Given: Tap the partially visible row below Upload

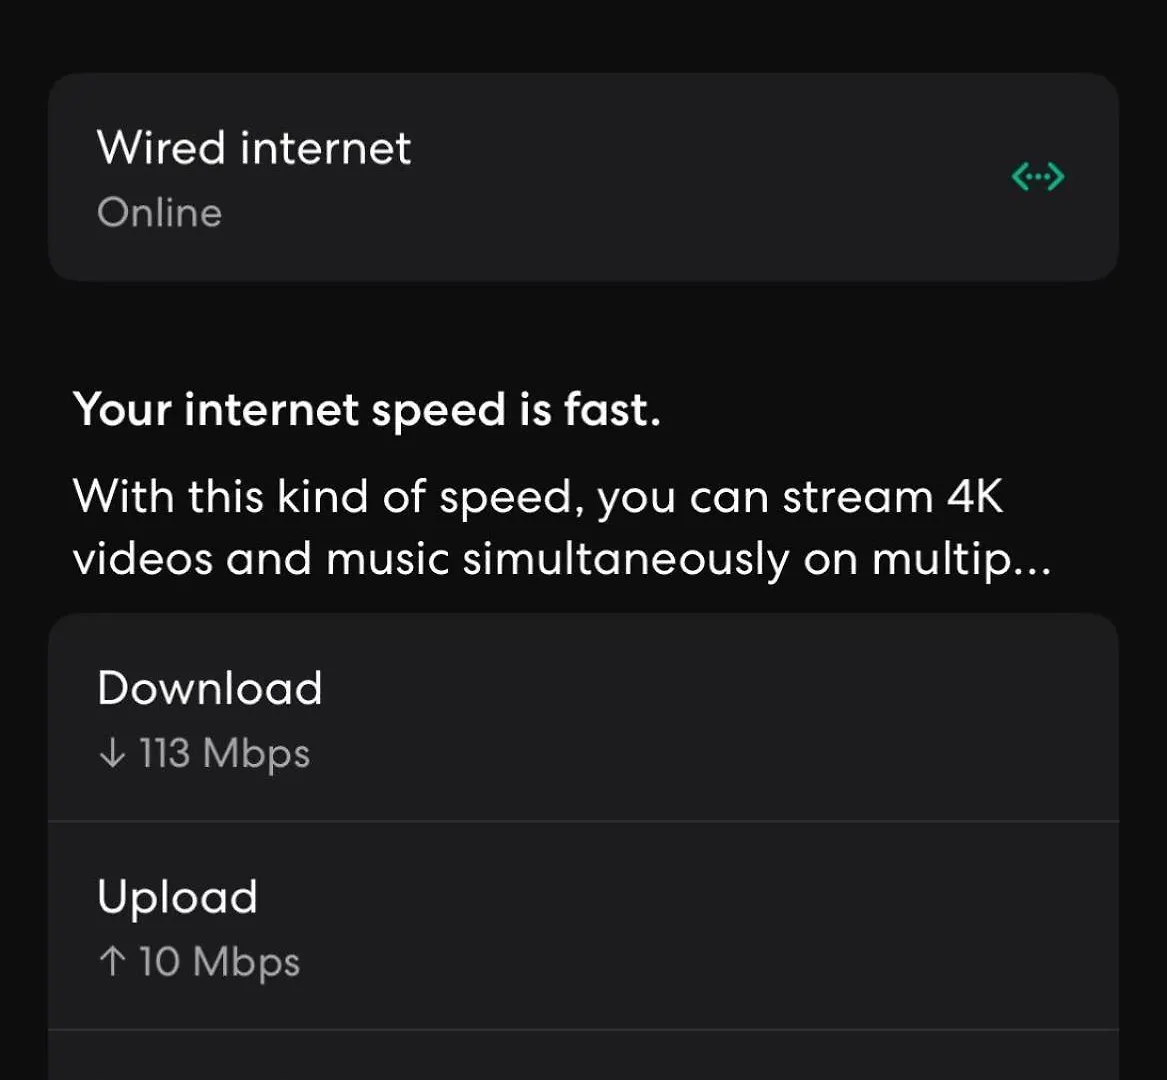Looking at the screenshot, I should point(583,1055).
